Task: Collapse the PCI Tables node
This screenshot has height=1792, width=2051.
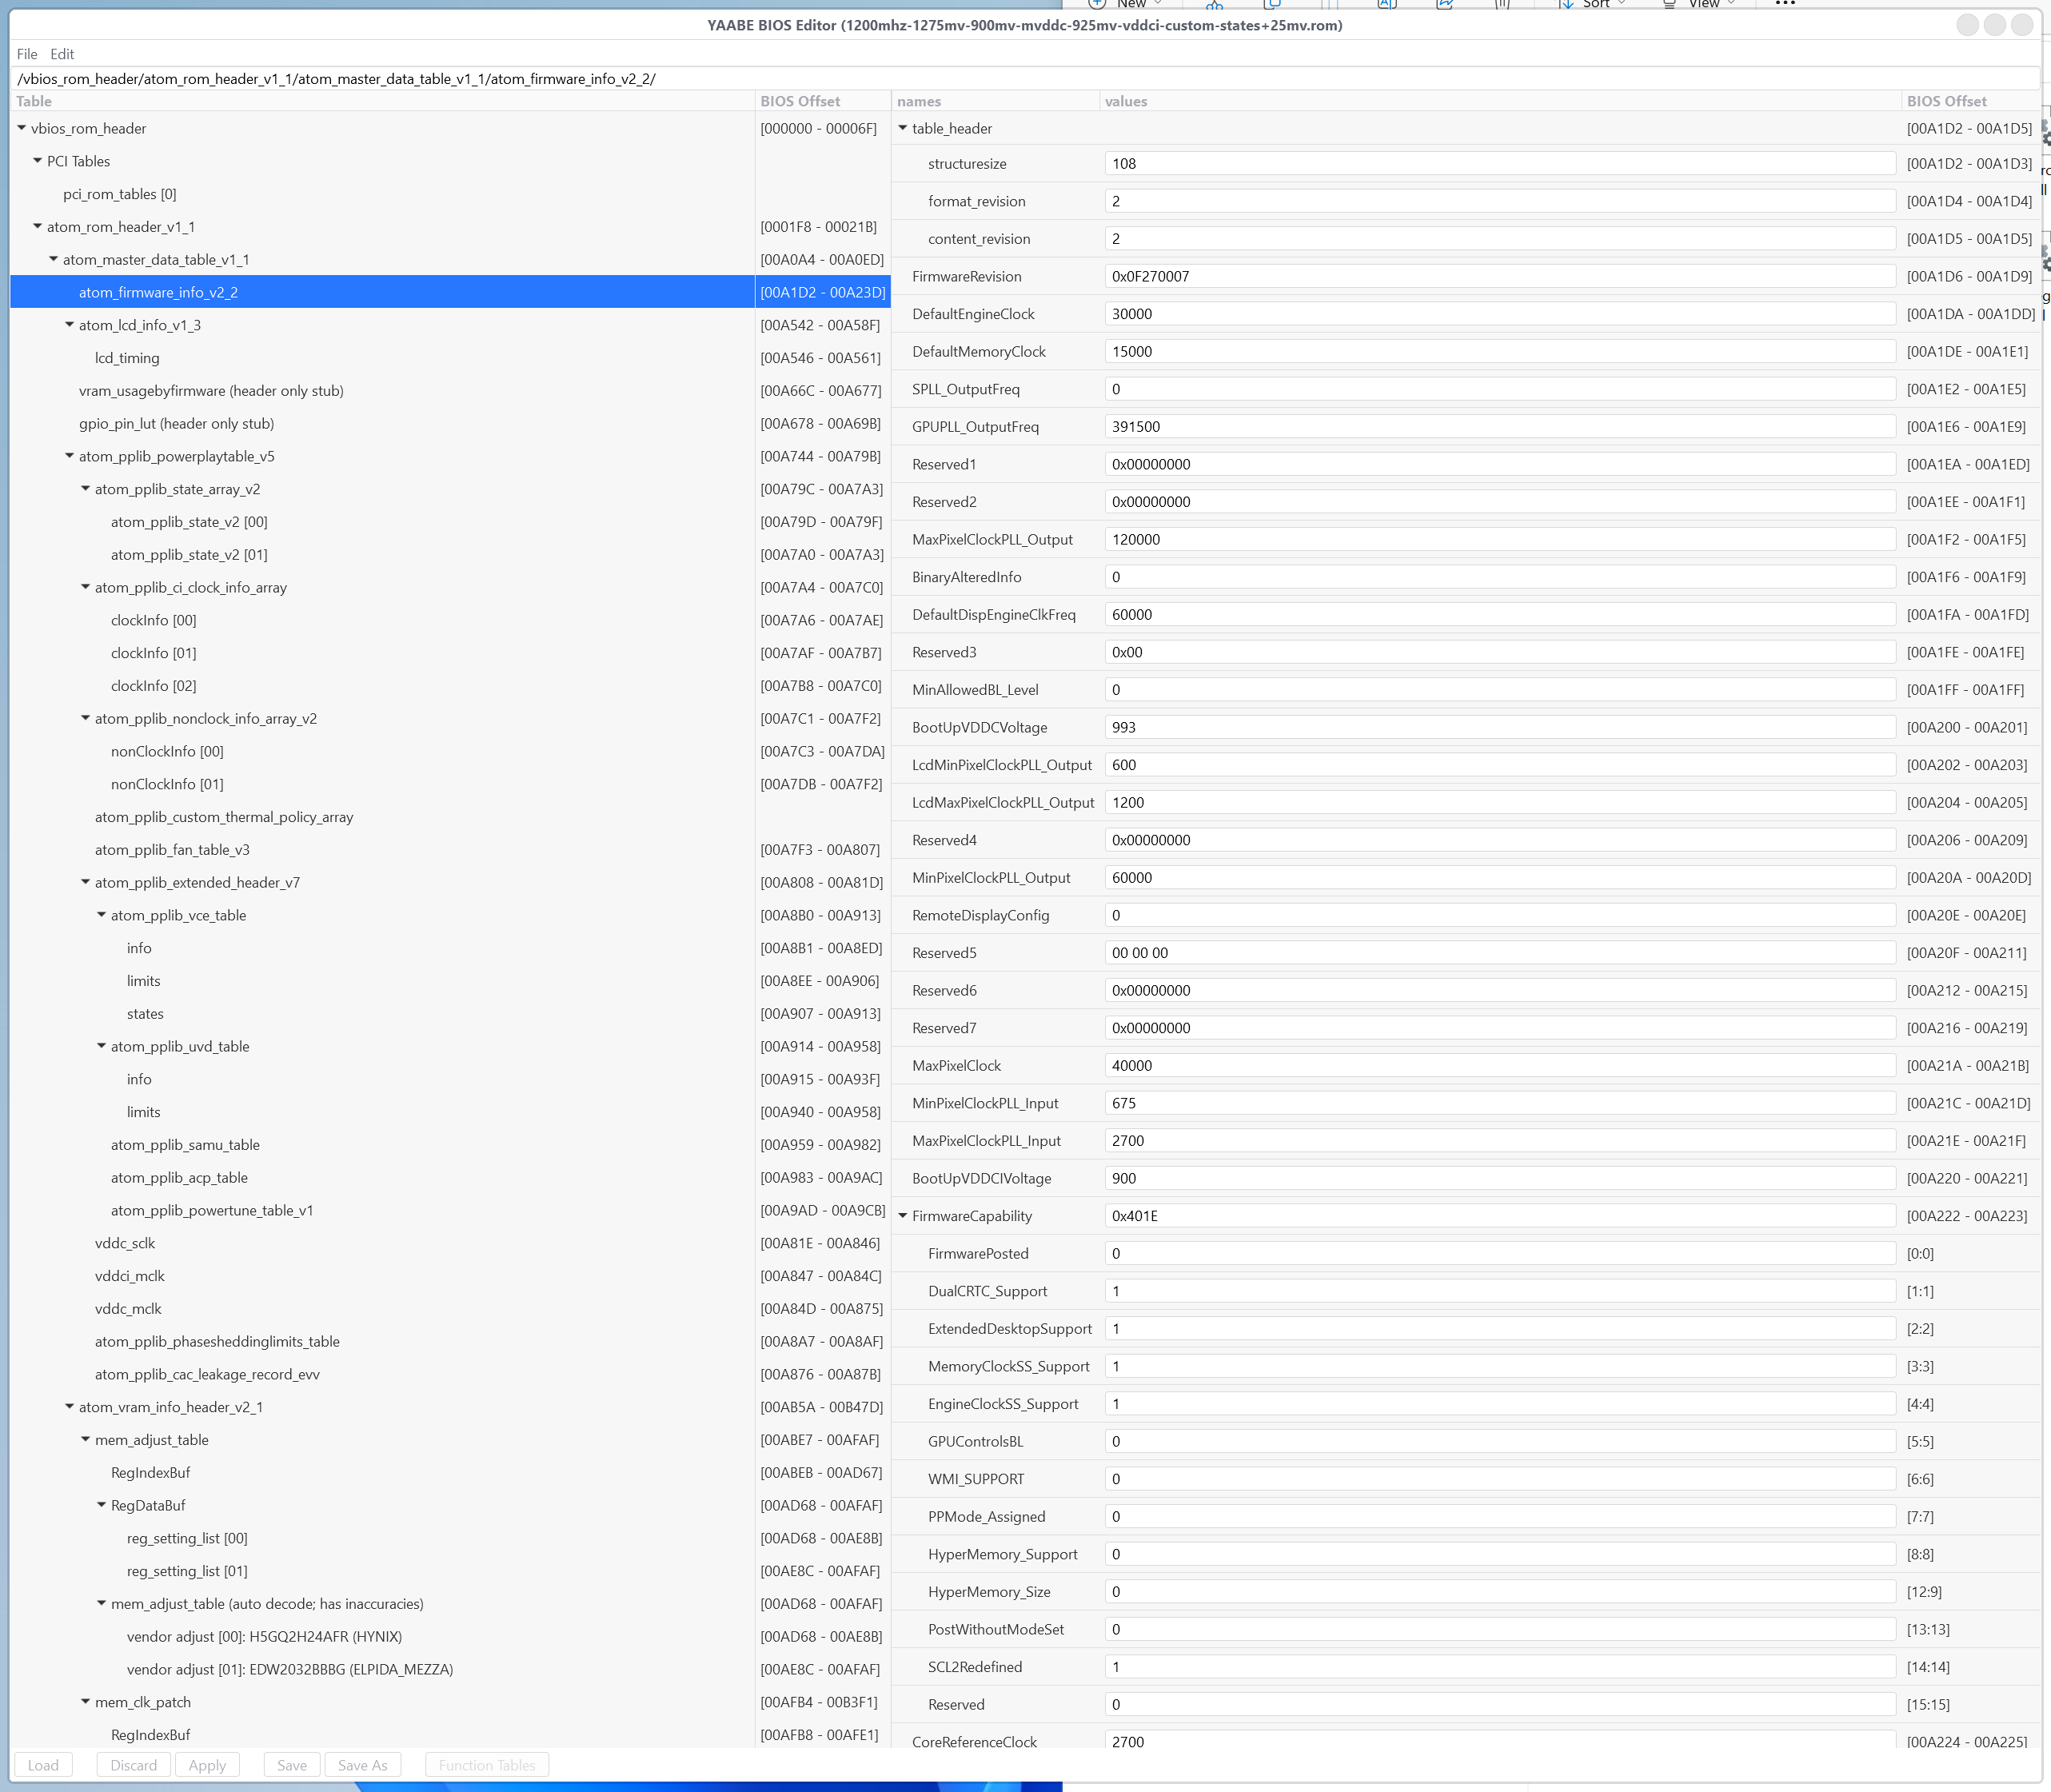Action: pos(37,161)
